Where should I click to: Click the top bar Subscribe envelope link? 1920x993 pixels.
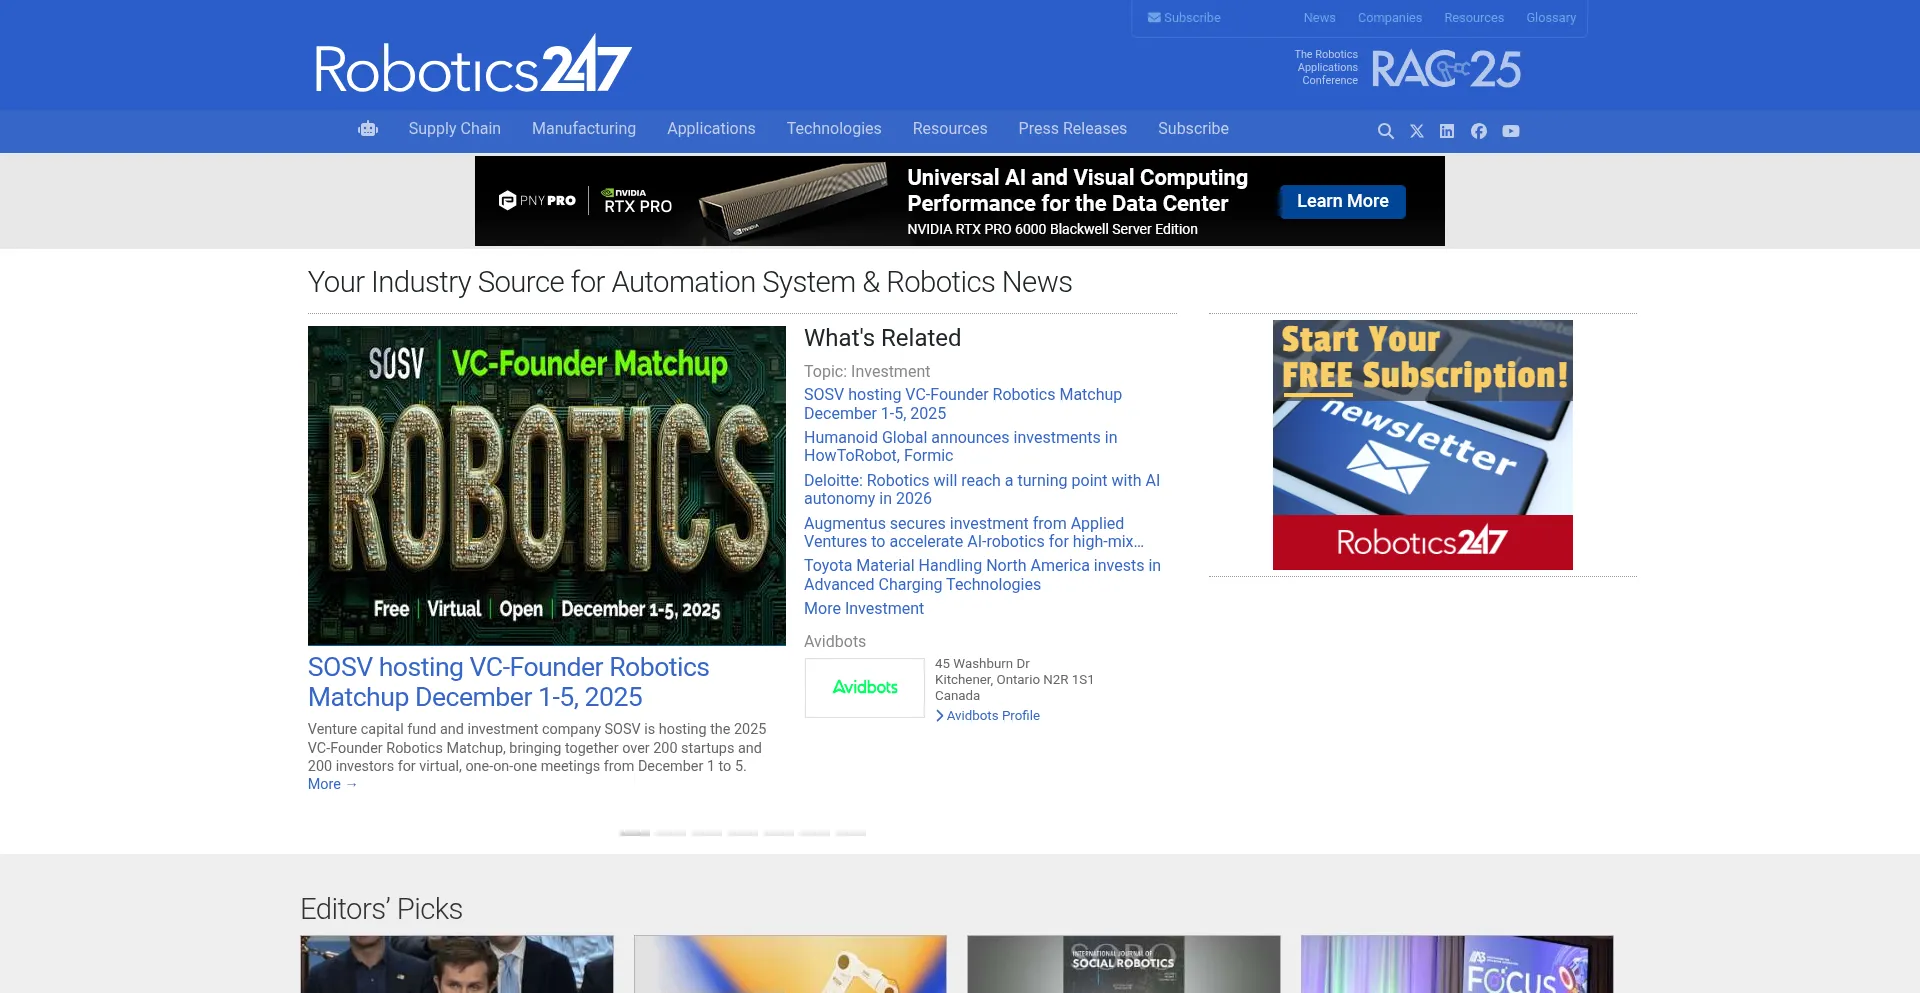click(x=1184, y=18)
